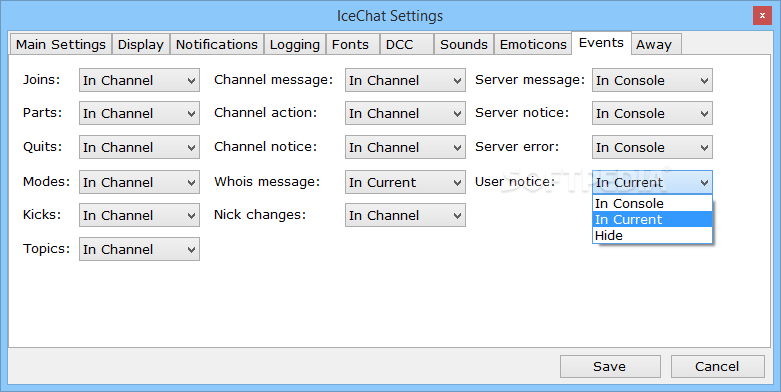Screen dimensions: 781x392
Task: Open the Channel notice dropdown
Action: tap(405, 147)
